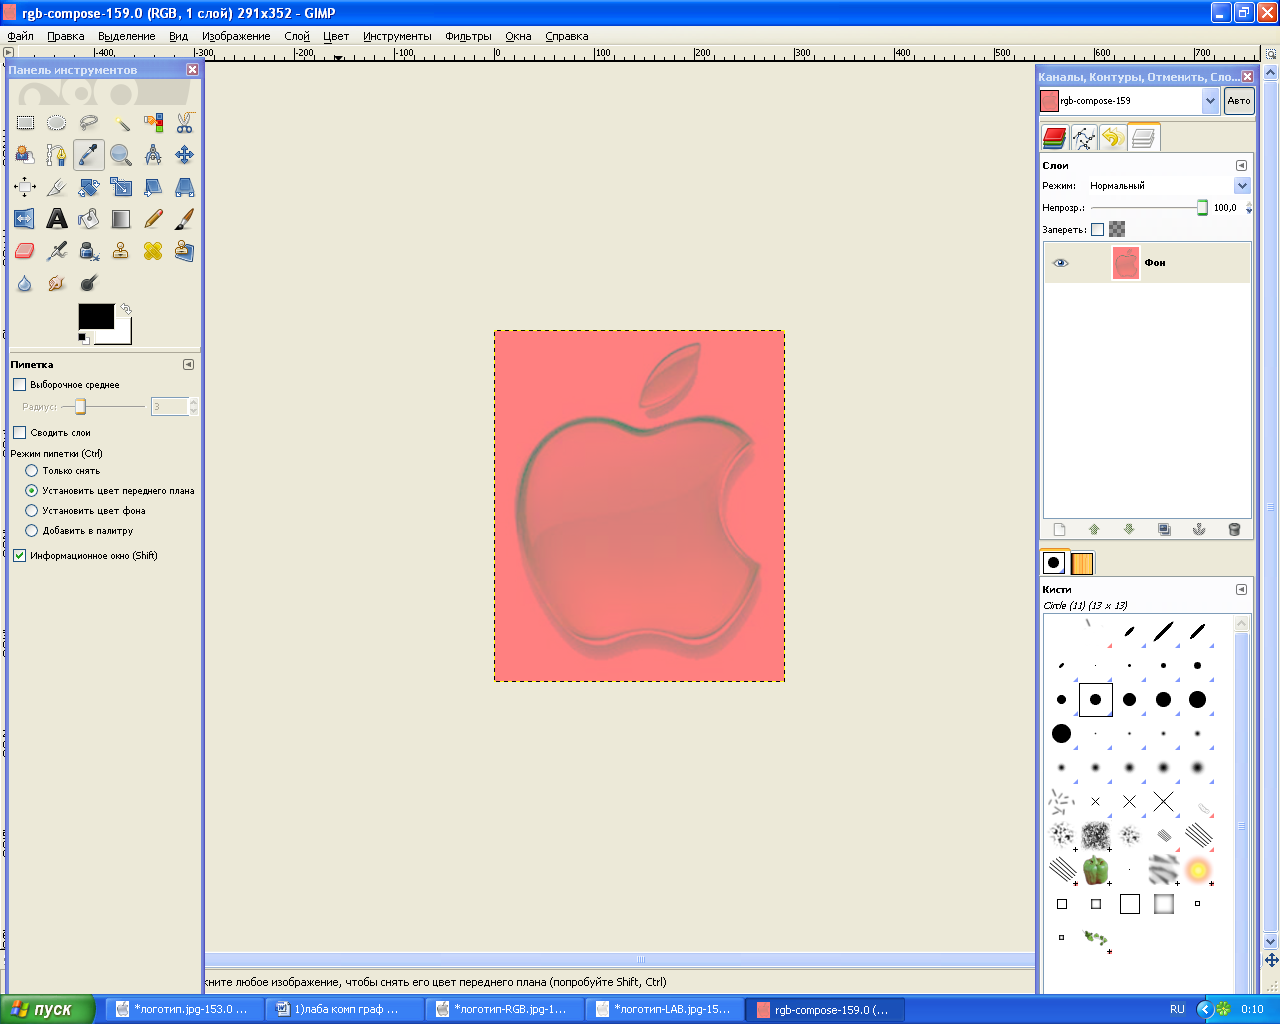The image size is (1280, 1024).
Task: Open the 'Фильтры' menu
Action: [469, 36]
